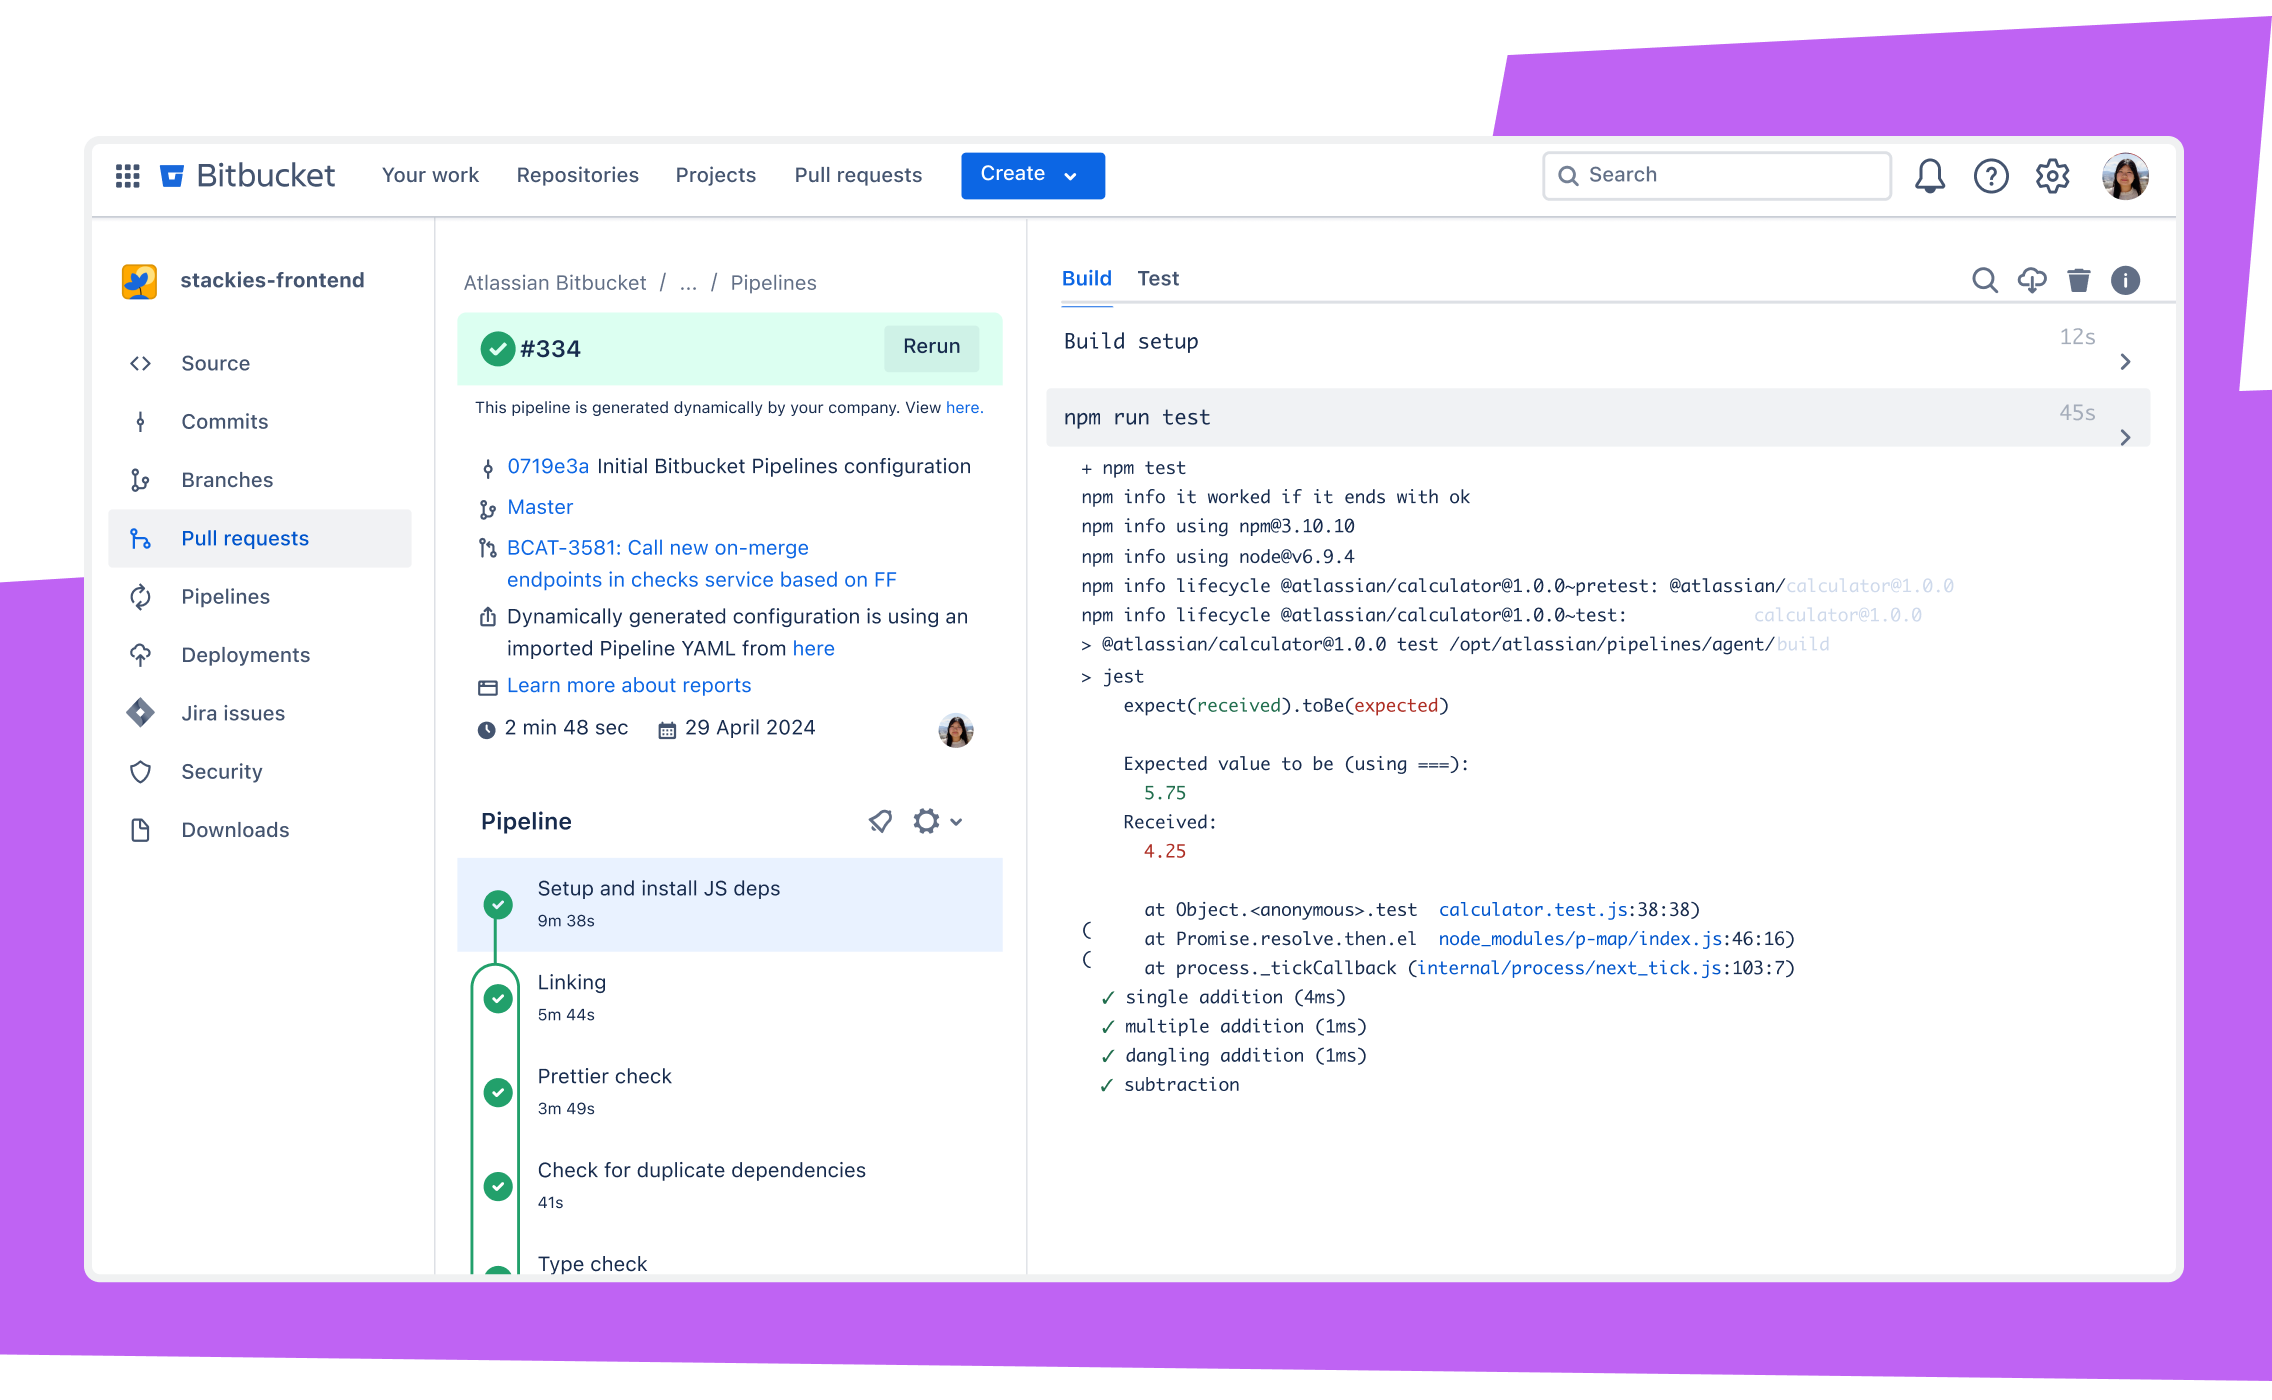The width and height of the screenshot is (2272, 1400).
Task: Click the delete build icon
Action: click(2079, 281)
